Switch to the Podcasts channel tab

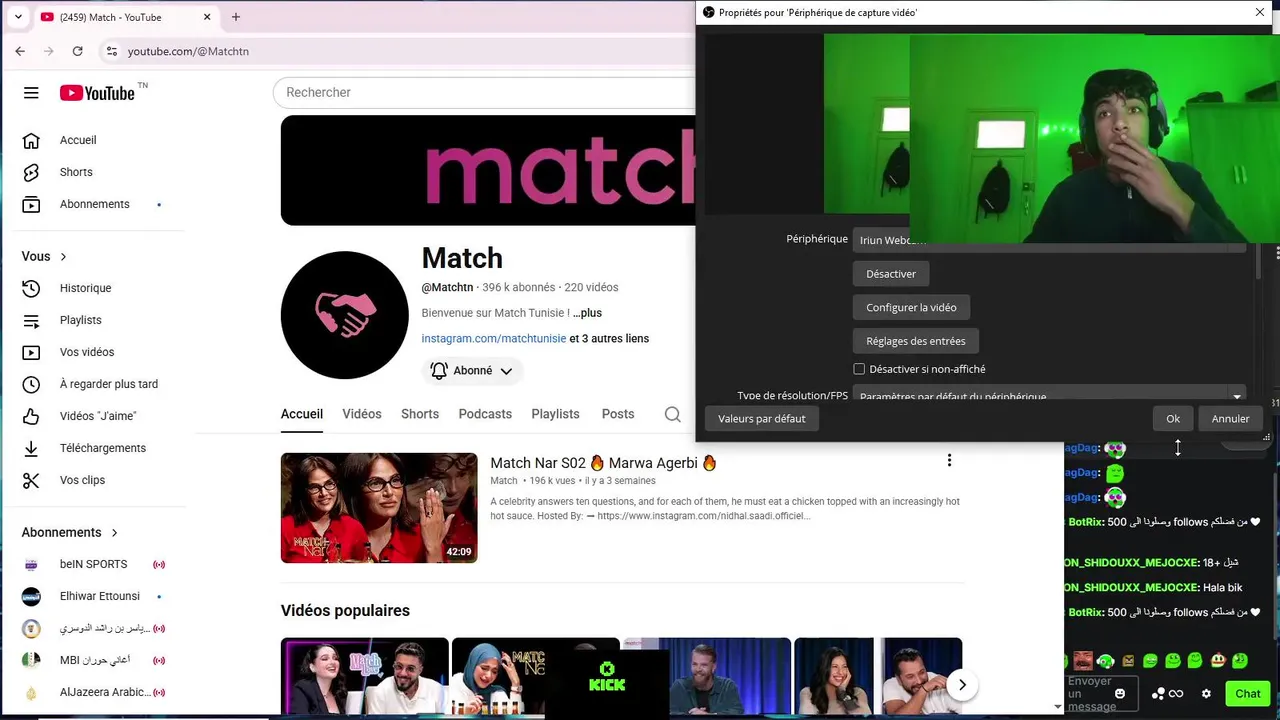(x=485, y=414)
